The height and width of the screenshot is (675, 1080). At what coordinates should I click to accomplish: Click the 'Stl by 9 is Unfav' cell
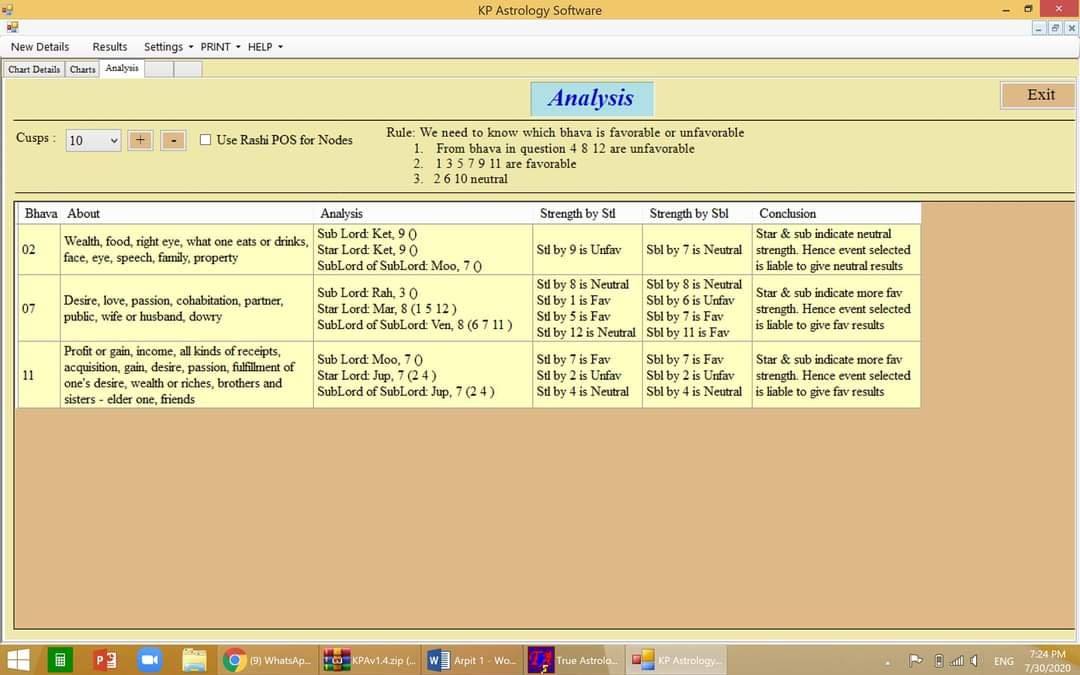coord(588,249)
